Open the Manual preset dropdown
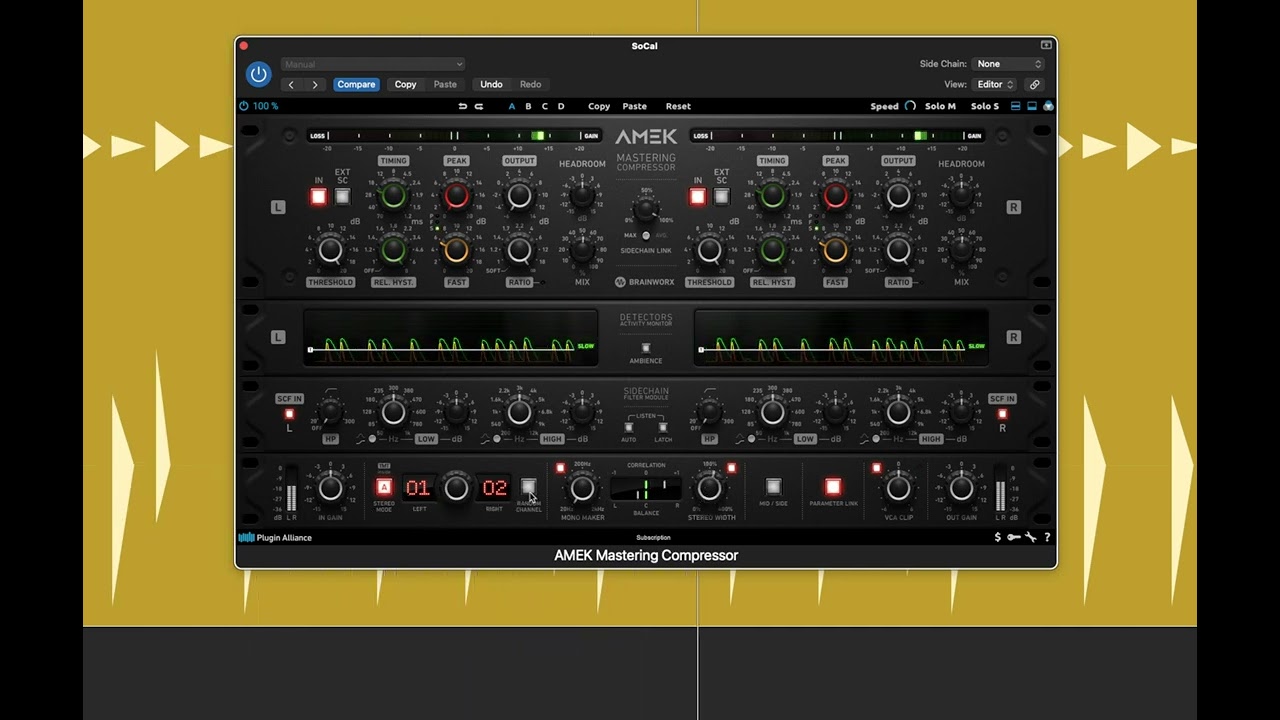Viewport: 1280px width, 720px height. click(373, 64)
